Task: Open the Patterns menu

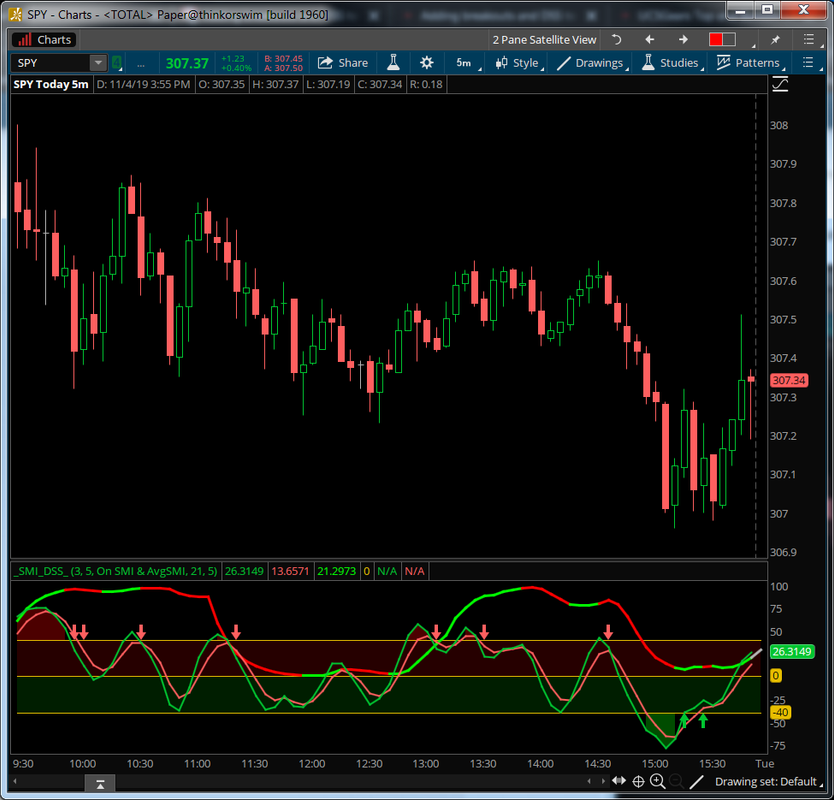Action: (x=750, y=63)
